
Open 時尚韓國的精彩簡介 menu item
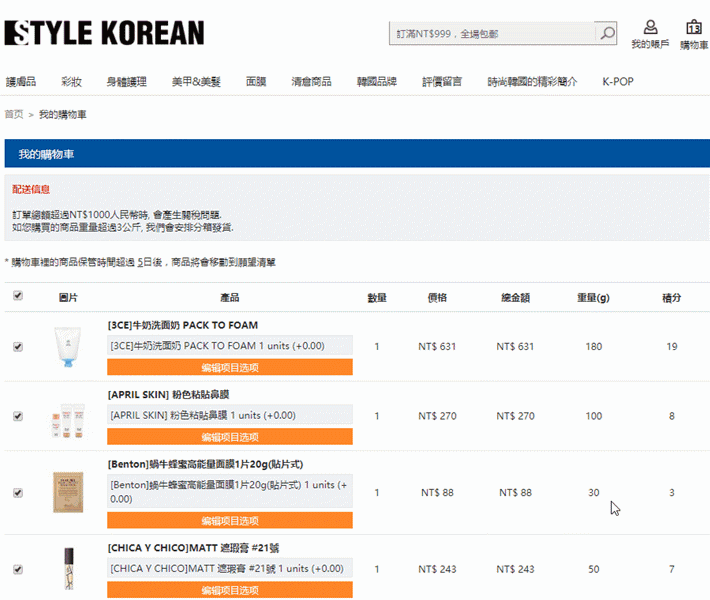[x=532, y=82]
